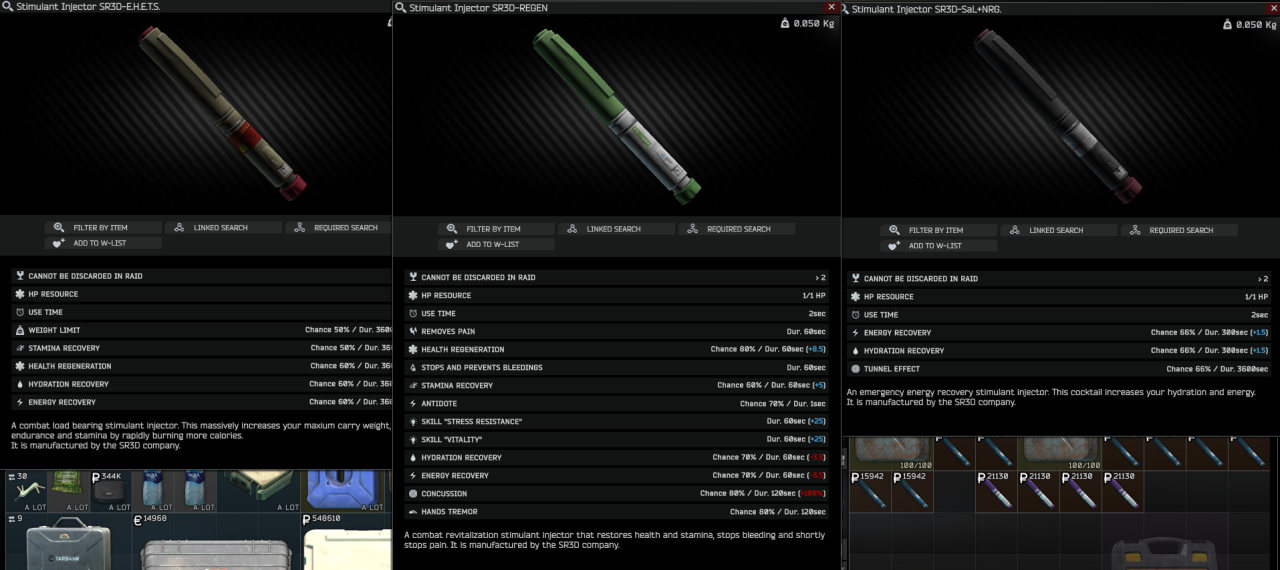Screen dimensions: 1280x570
Task: Click magnifier icon in SR3D-REGEN title bar
Action: [x=401, y=8]
